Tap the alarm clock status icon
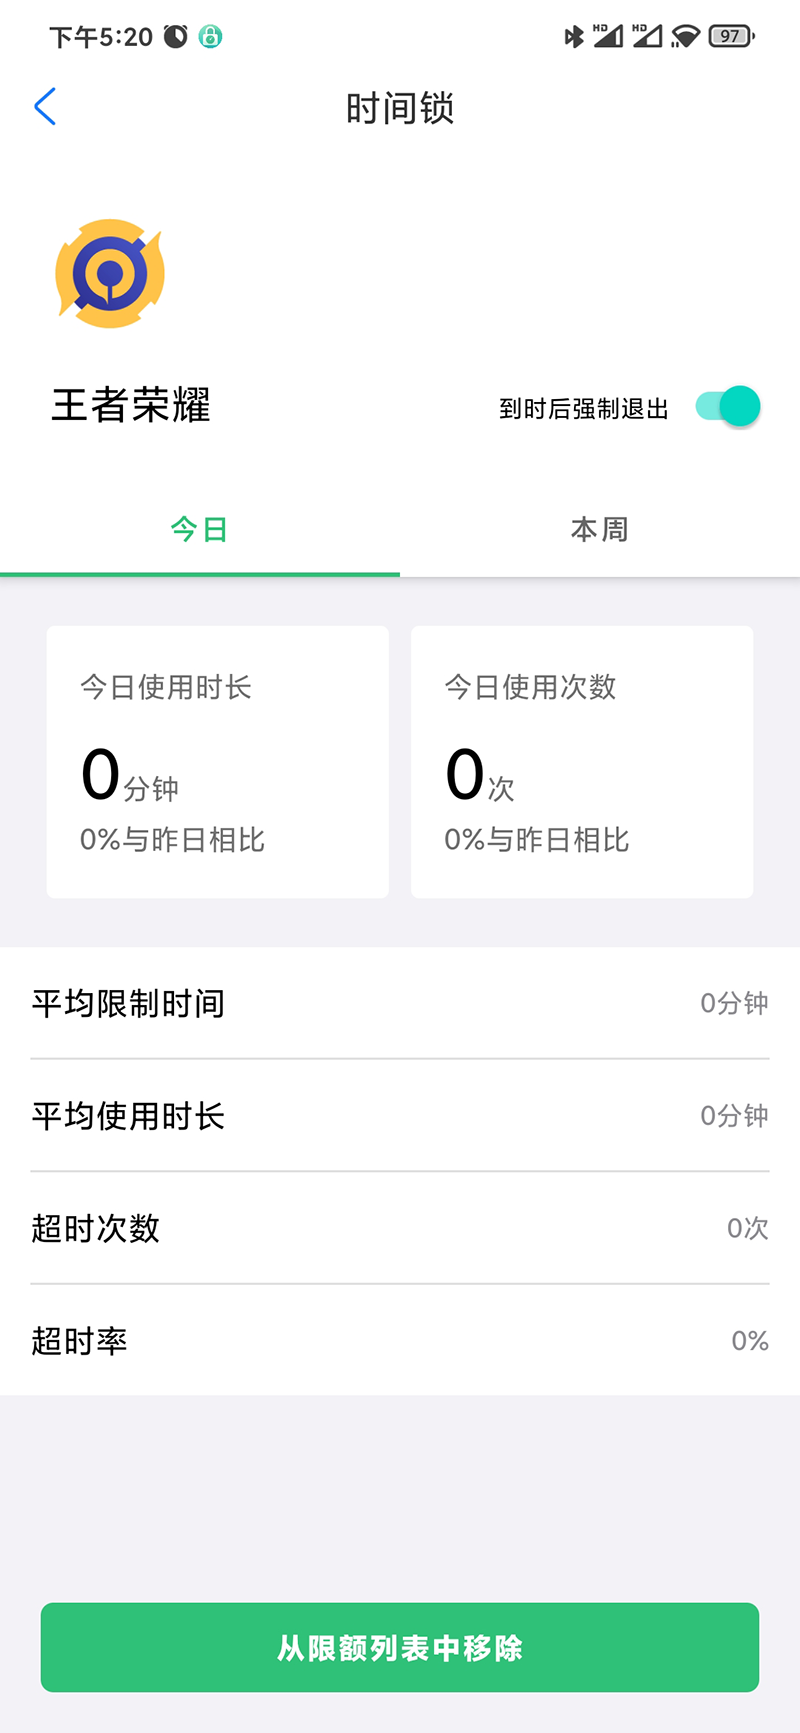This screenshot has width=800, height=1733. coord(176,37)
